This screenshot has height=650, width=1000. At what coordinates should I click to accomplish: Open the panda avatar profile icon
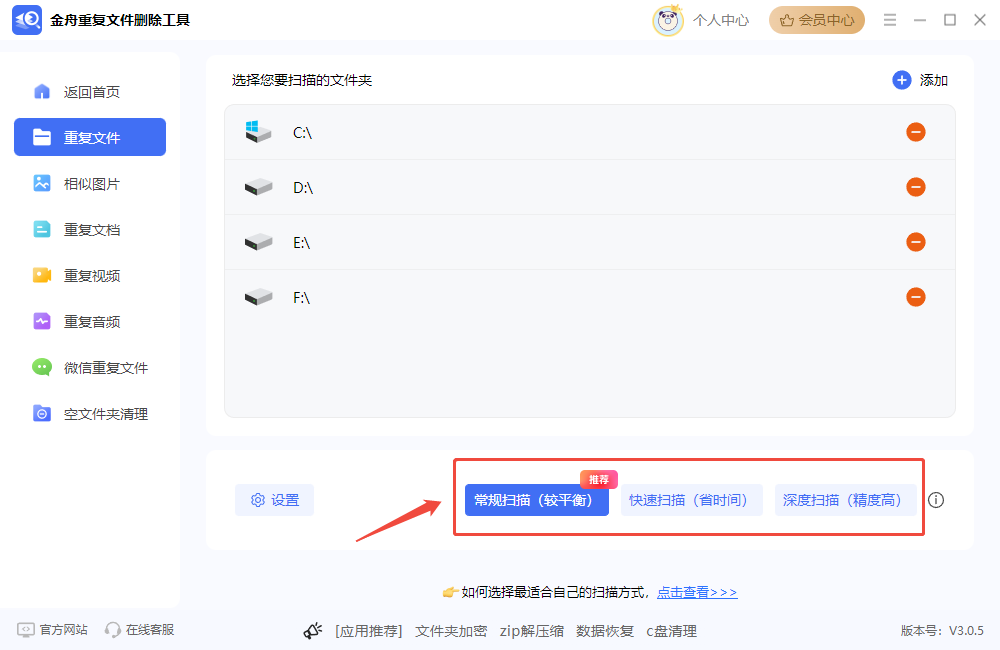[668, 20]
